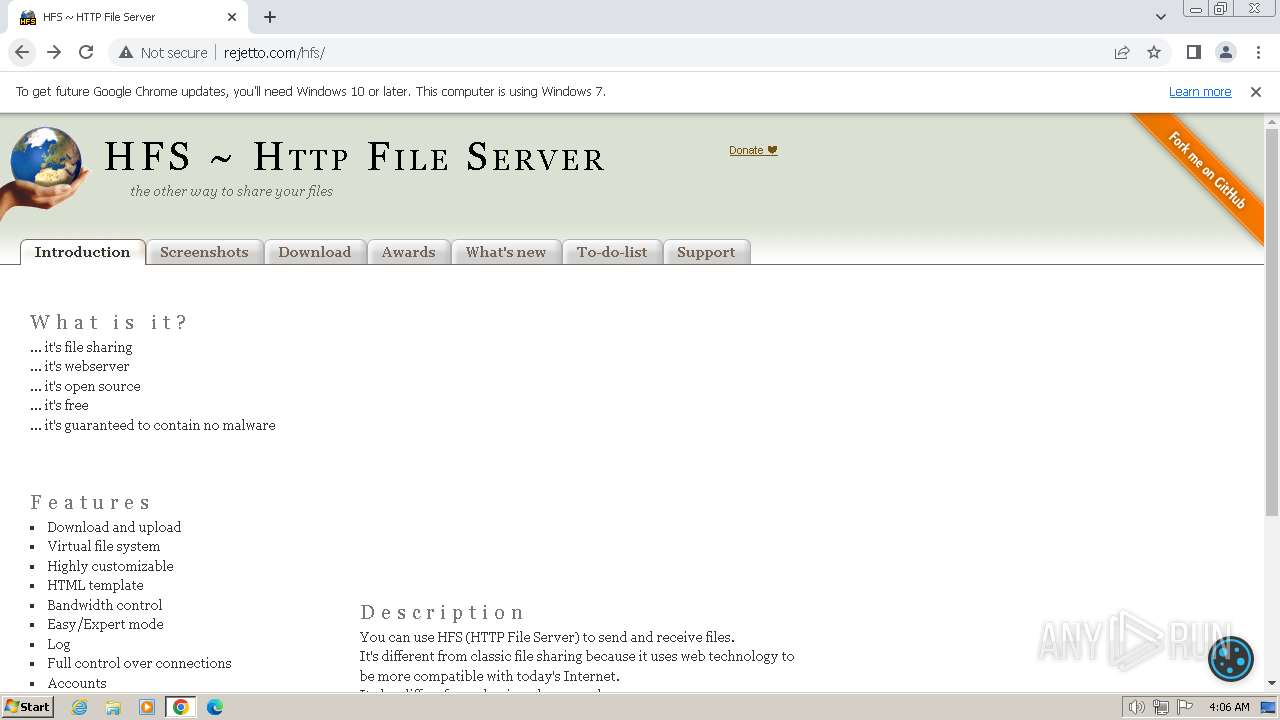The image size is (1280, 720).
Task: Click the 'it's open source' line
Action: click(85, 386)
